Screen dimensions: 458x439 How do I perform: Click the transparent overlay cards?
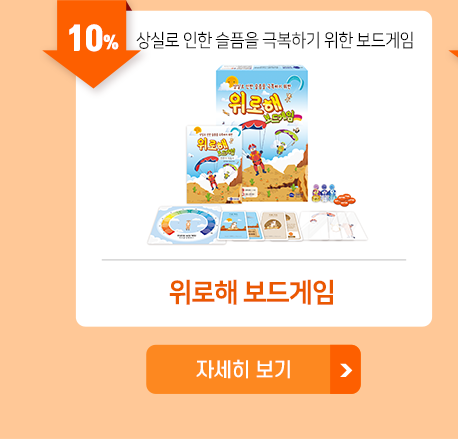click(333, 226)
